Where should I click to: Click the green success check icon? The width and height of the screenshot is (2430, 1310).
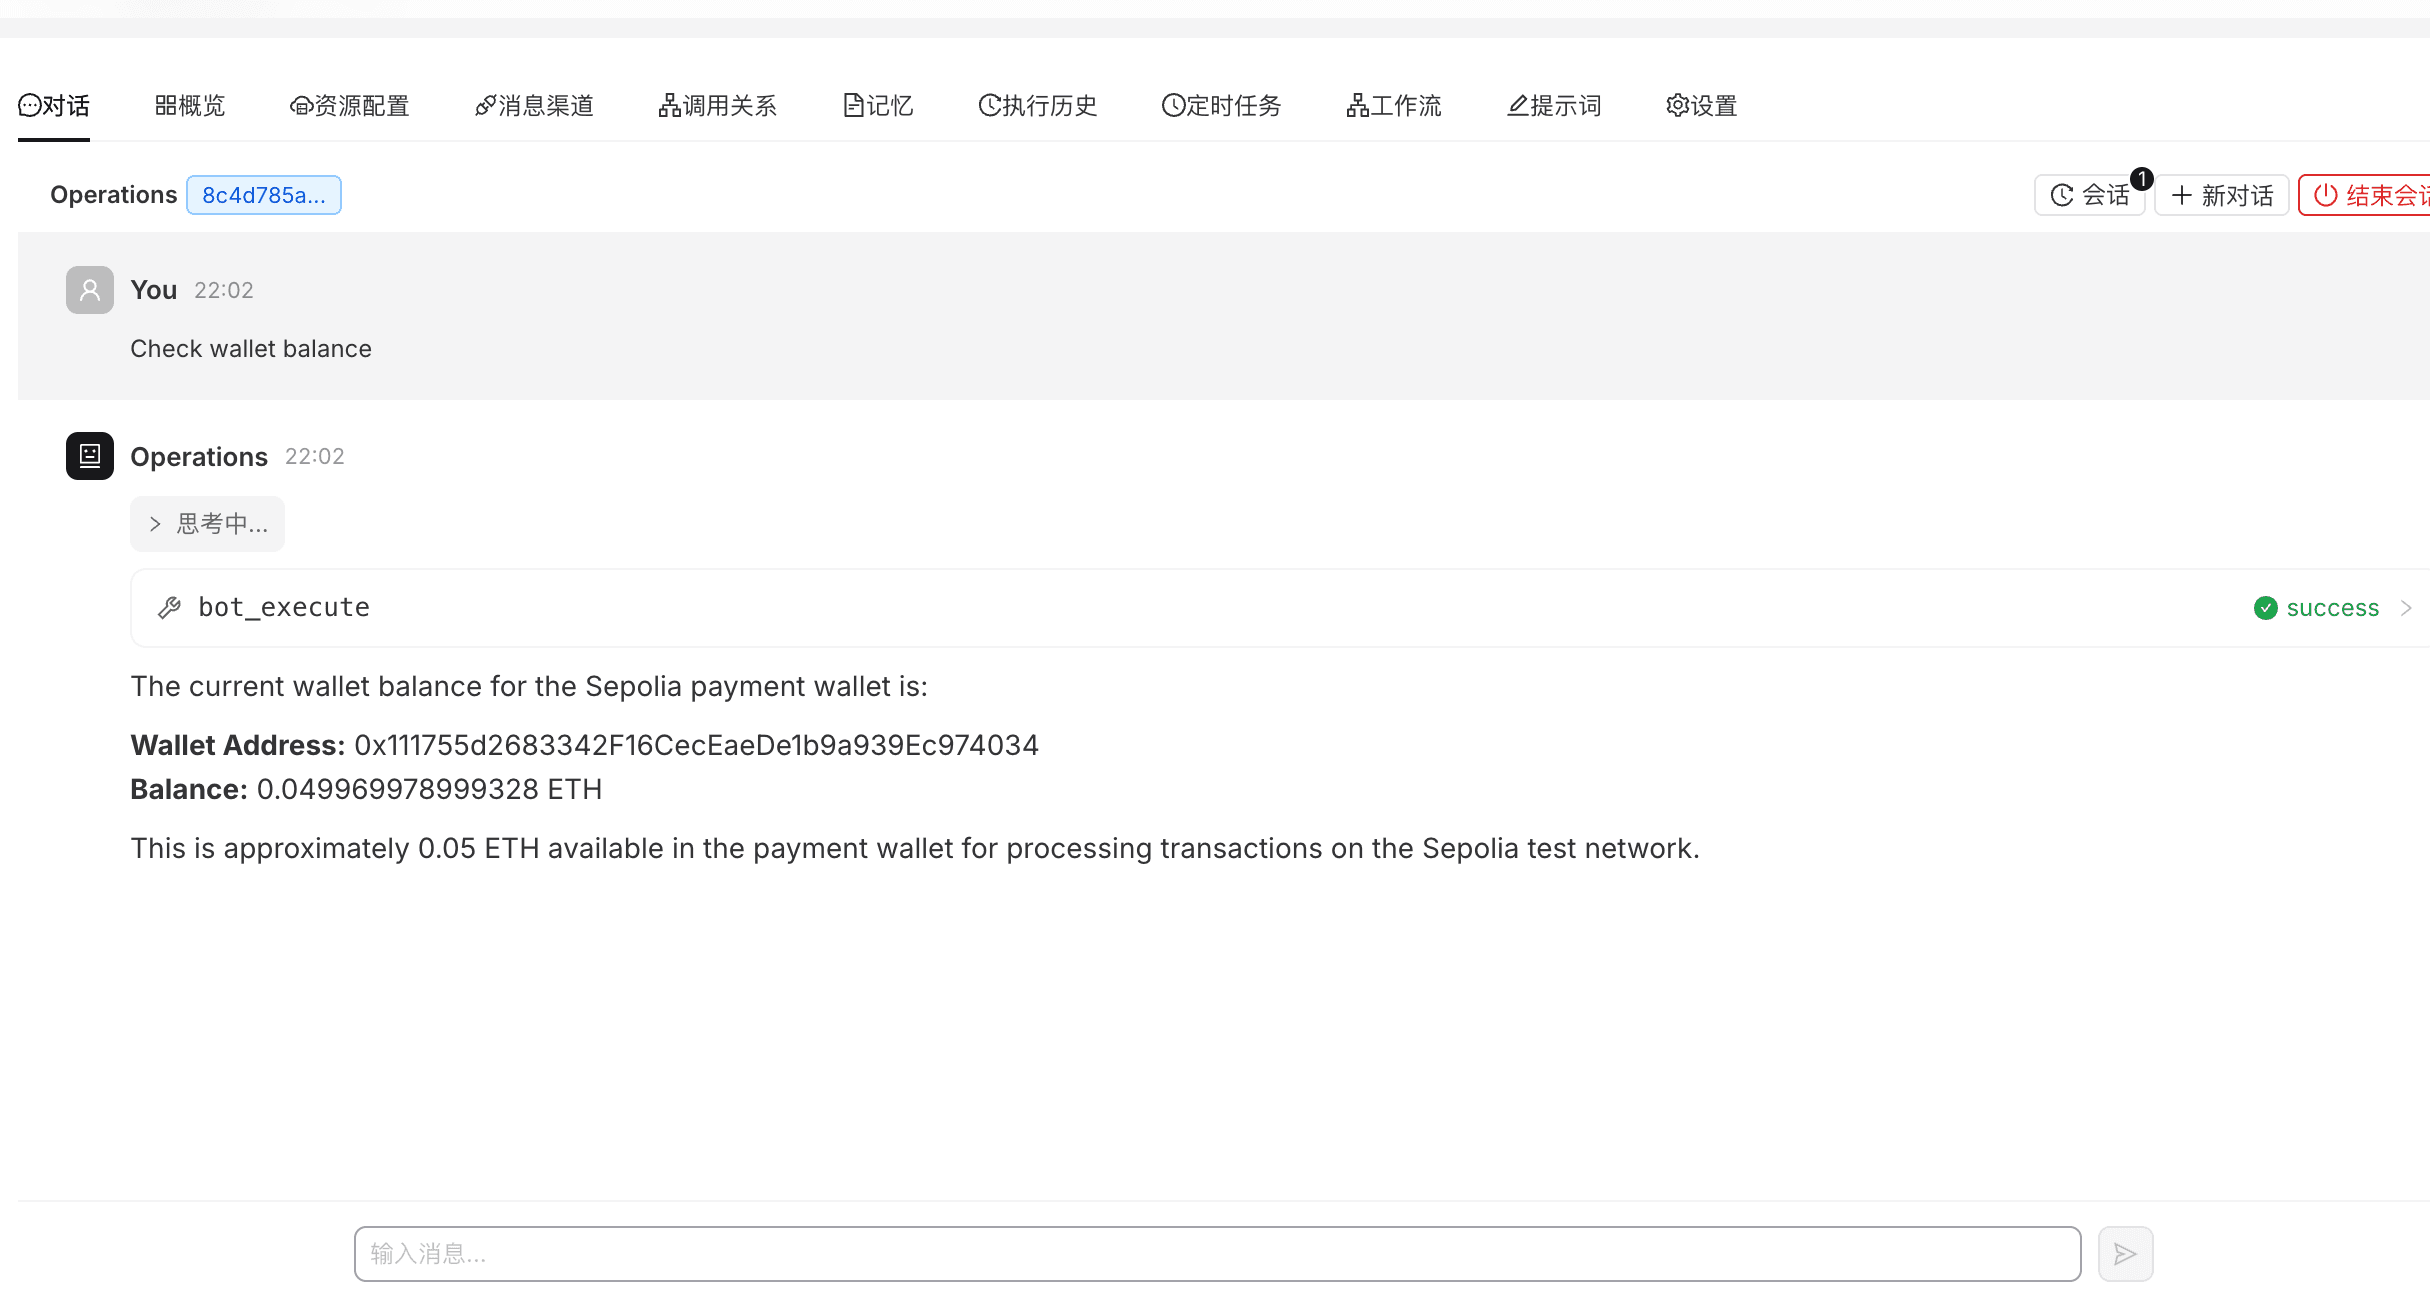[x=2266, y=608]
